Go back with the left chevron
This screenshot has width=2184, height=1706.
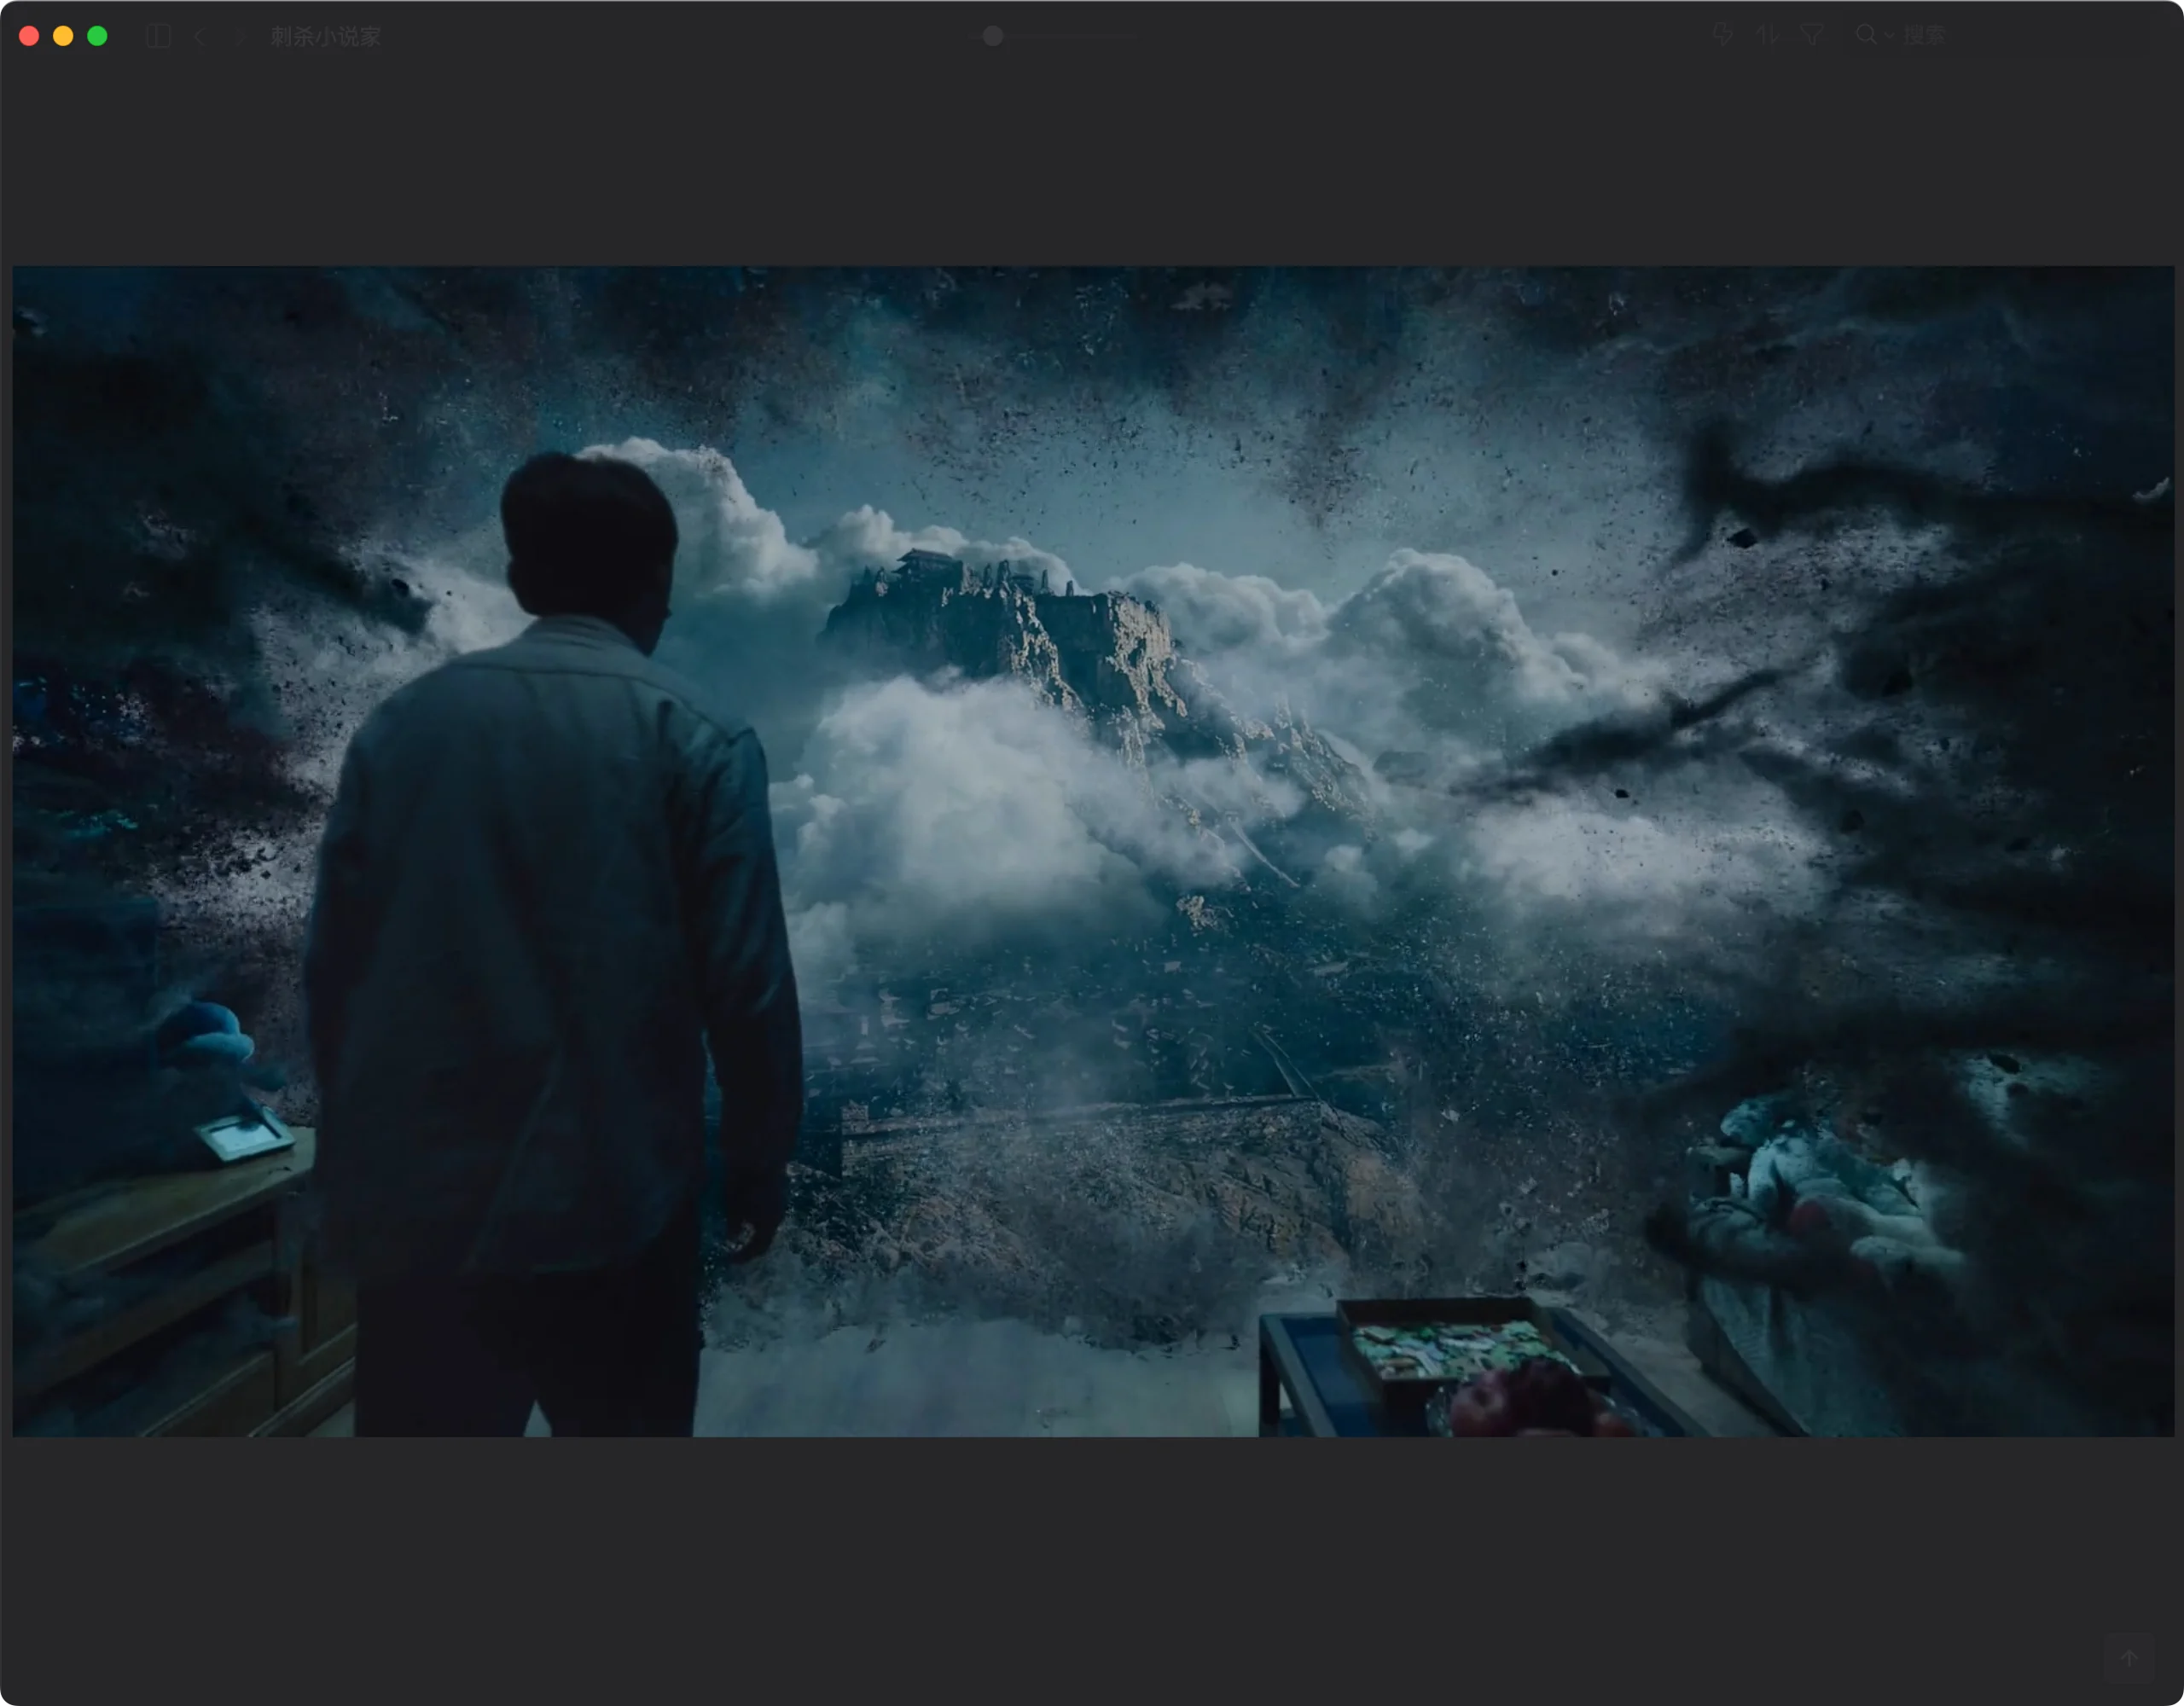pos(200,36)
